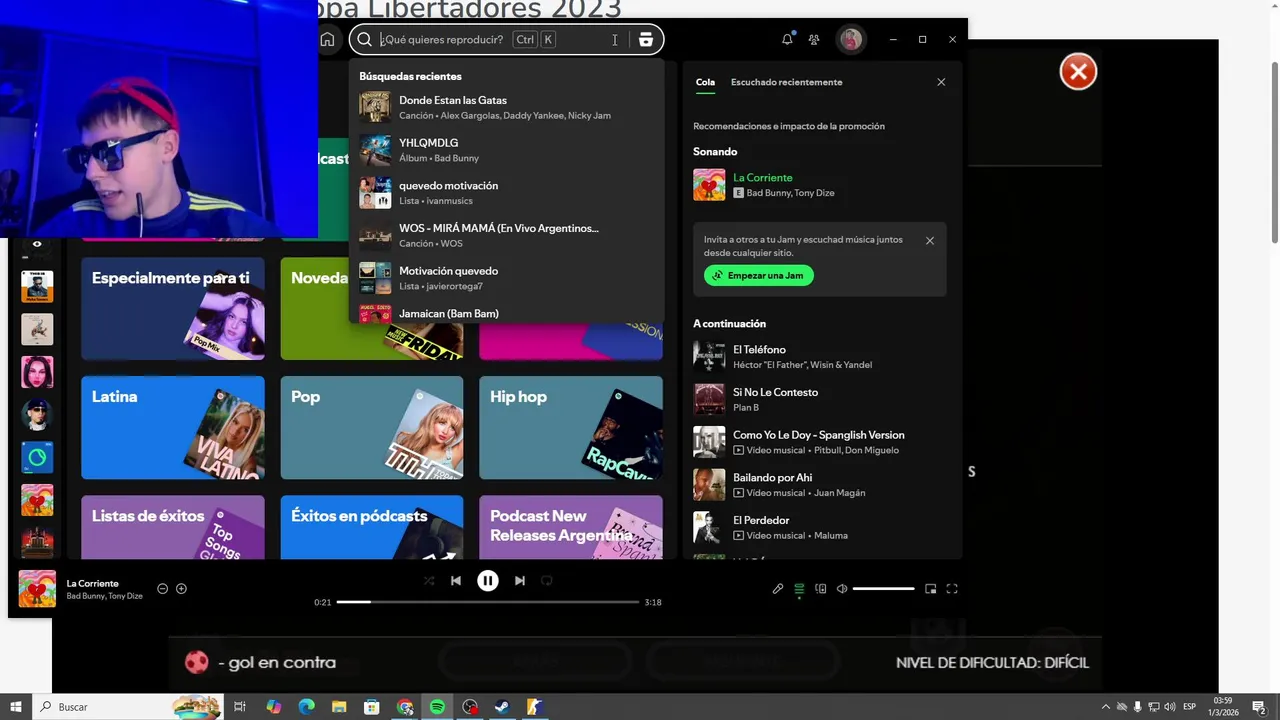Screen dimensions: 1280x720
Task: Seek within the song progress bar
Action: pyautogui.click(x=488, y=602)
